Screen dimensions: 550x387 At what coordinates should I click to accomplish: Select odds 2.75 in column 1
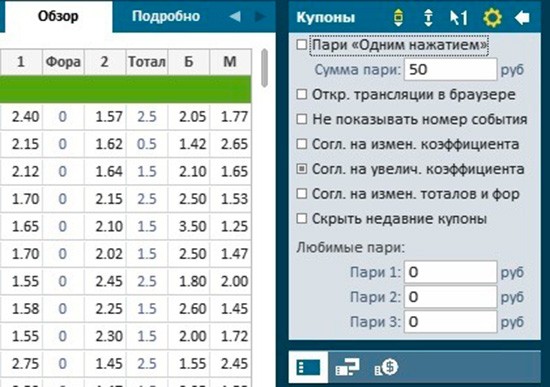coord(25,363)
